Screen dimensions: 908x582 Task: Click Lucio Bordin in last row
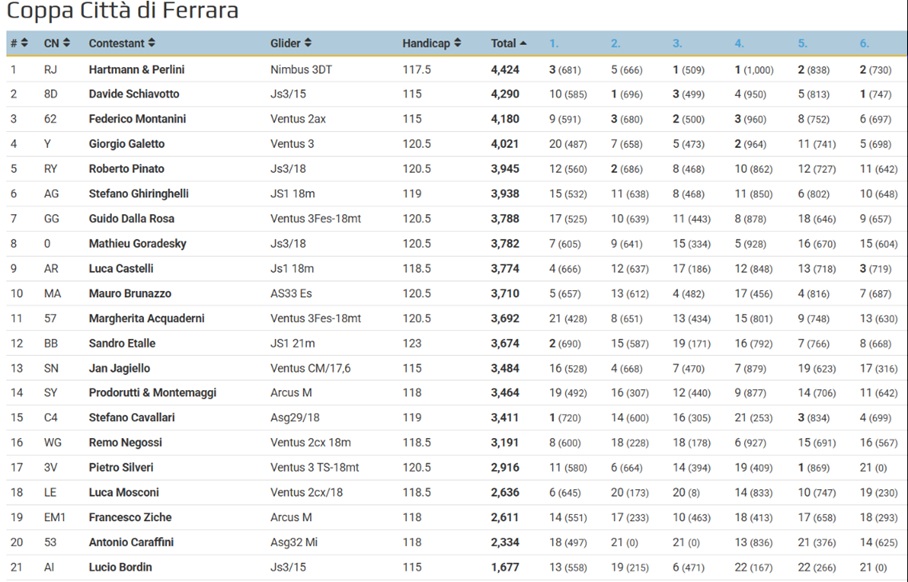(x=120, y=567)
